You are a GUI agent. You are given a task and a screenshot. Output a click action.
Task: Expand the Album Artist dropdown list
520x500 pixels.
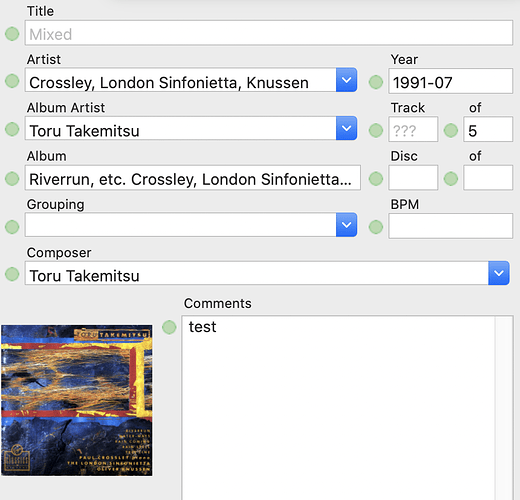coord(346,128)
